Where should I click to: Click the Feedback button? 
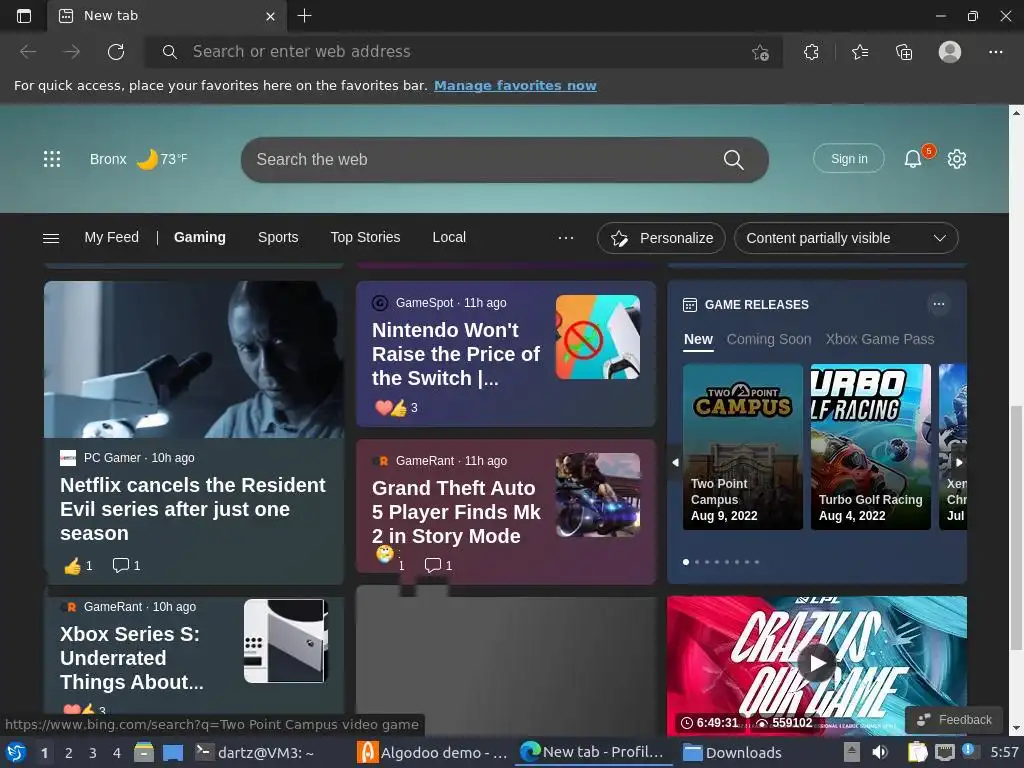coord(953,720)
